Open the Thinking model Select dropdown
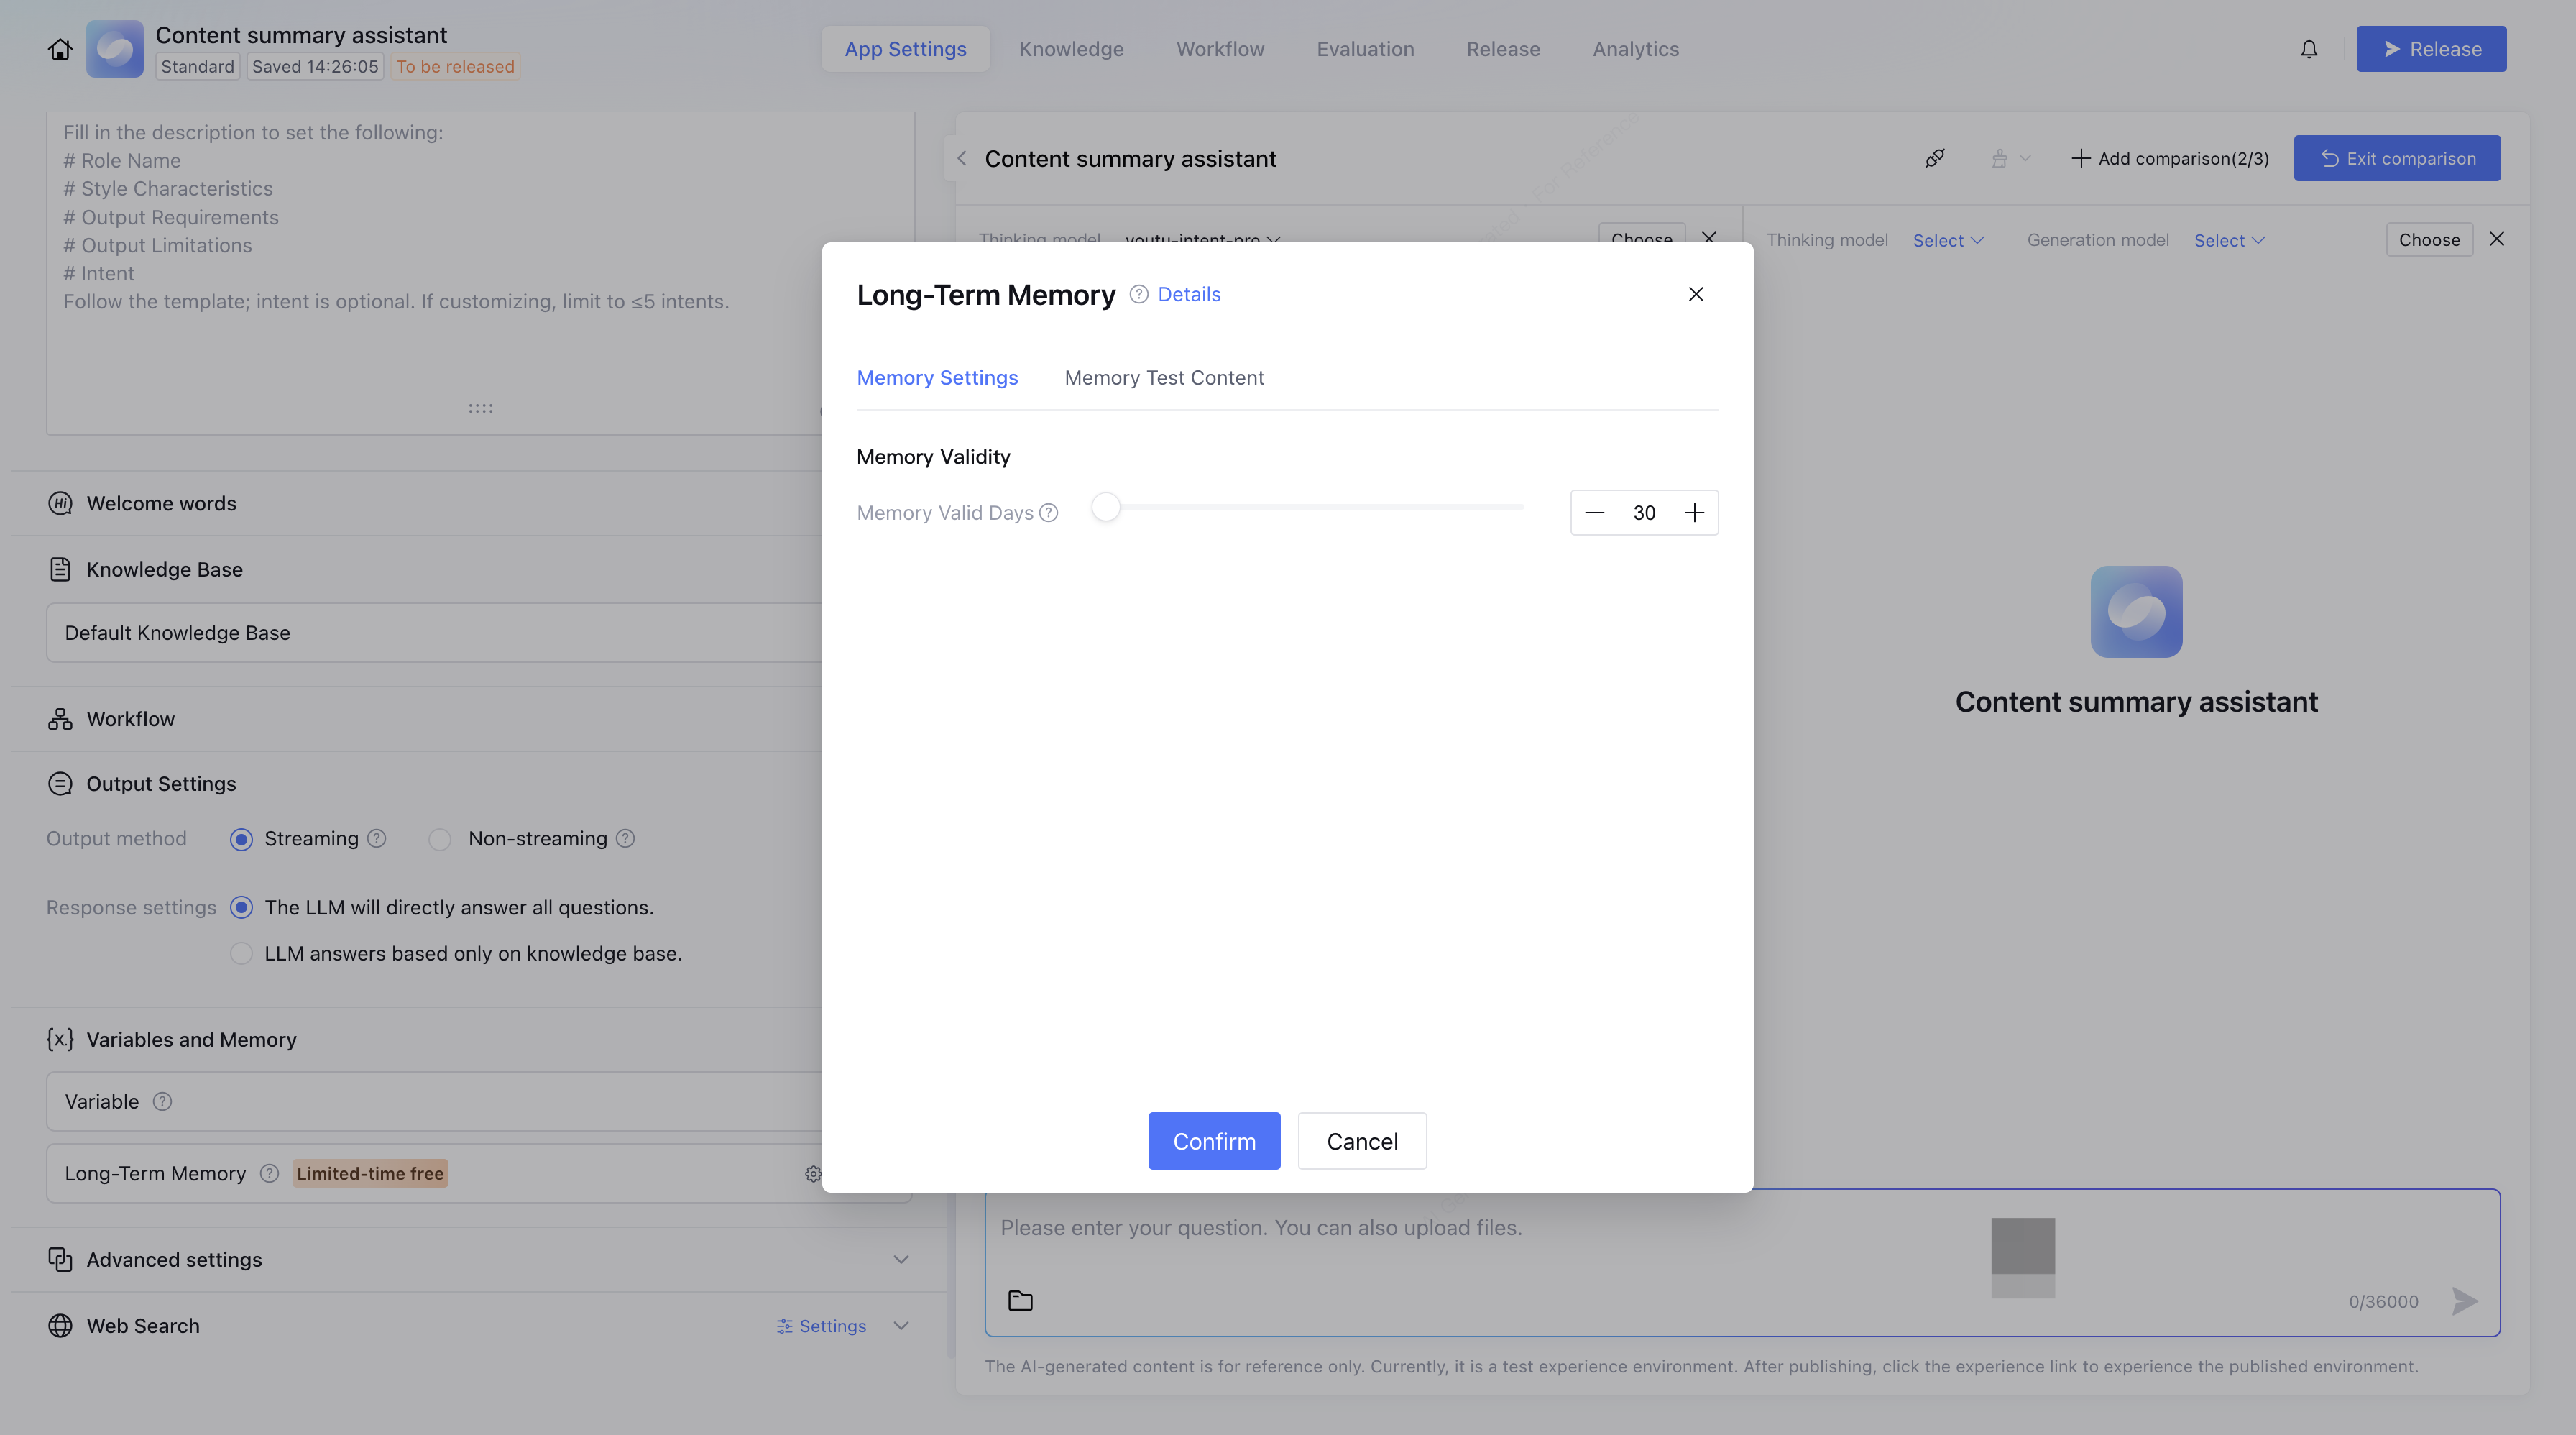This screenshot has height=1435, width=2576. click(1947, 240)
